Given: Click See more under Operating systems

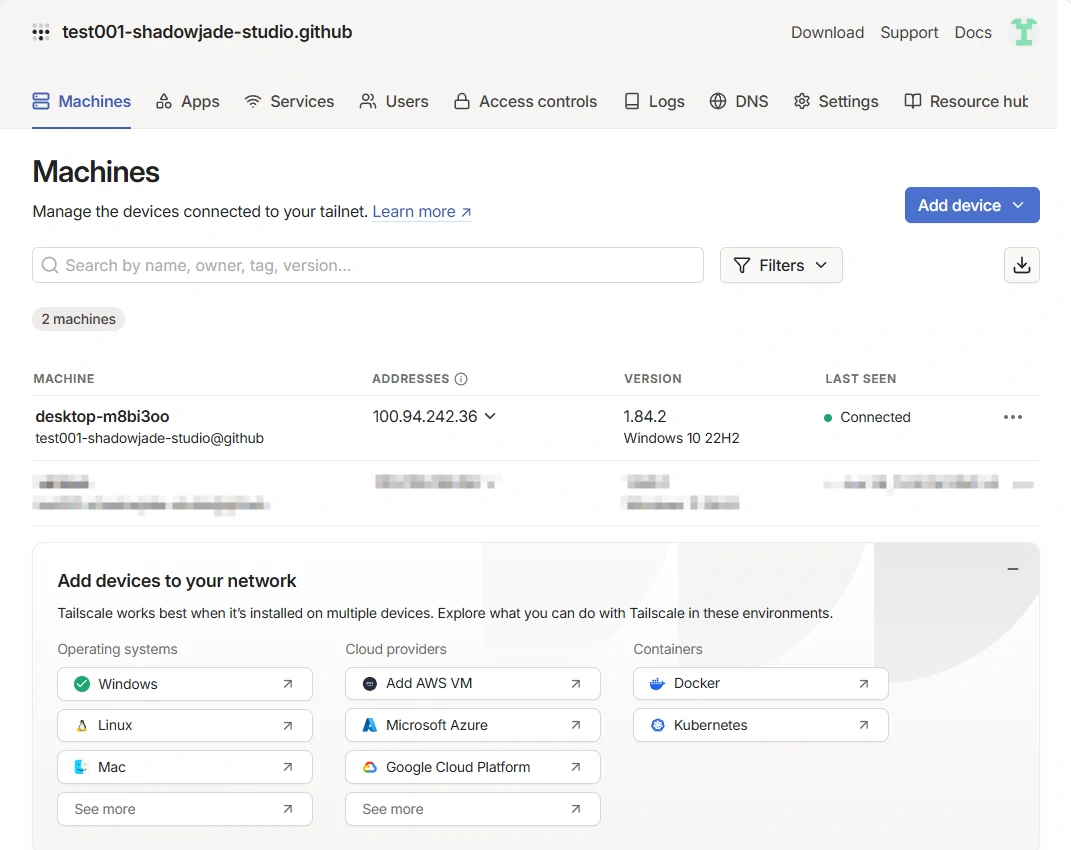Looking at the screenshot, I should tap(184, 809).
